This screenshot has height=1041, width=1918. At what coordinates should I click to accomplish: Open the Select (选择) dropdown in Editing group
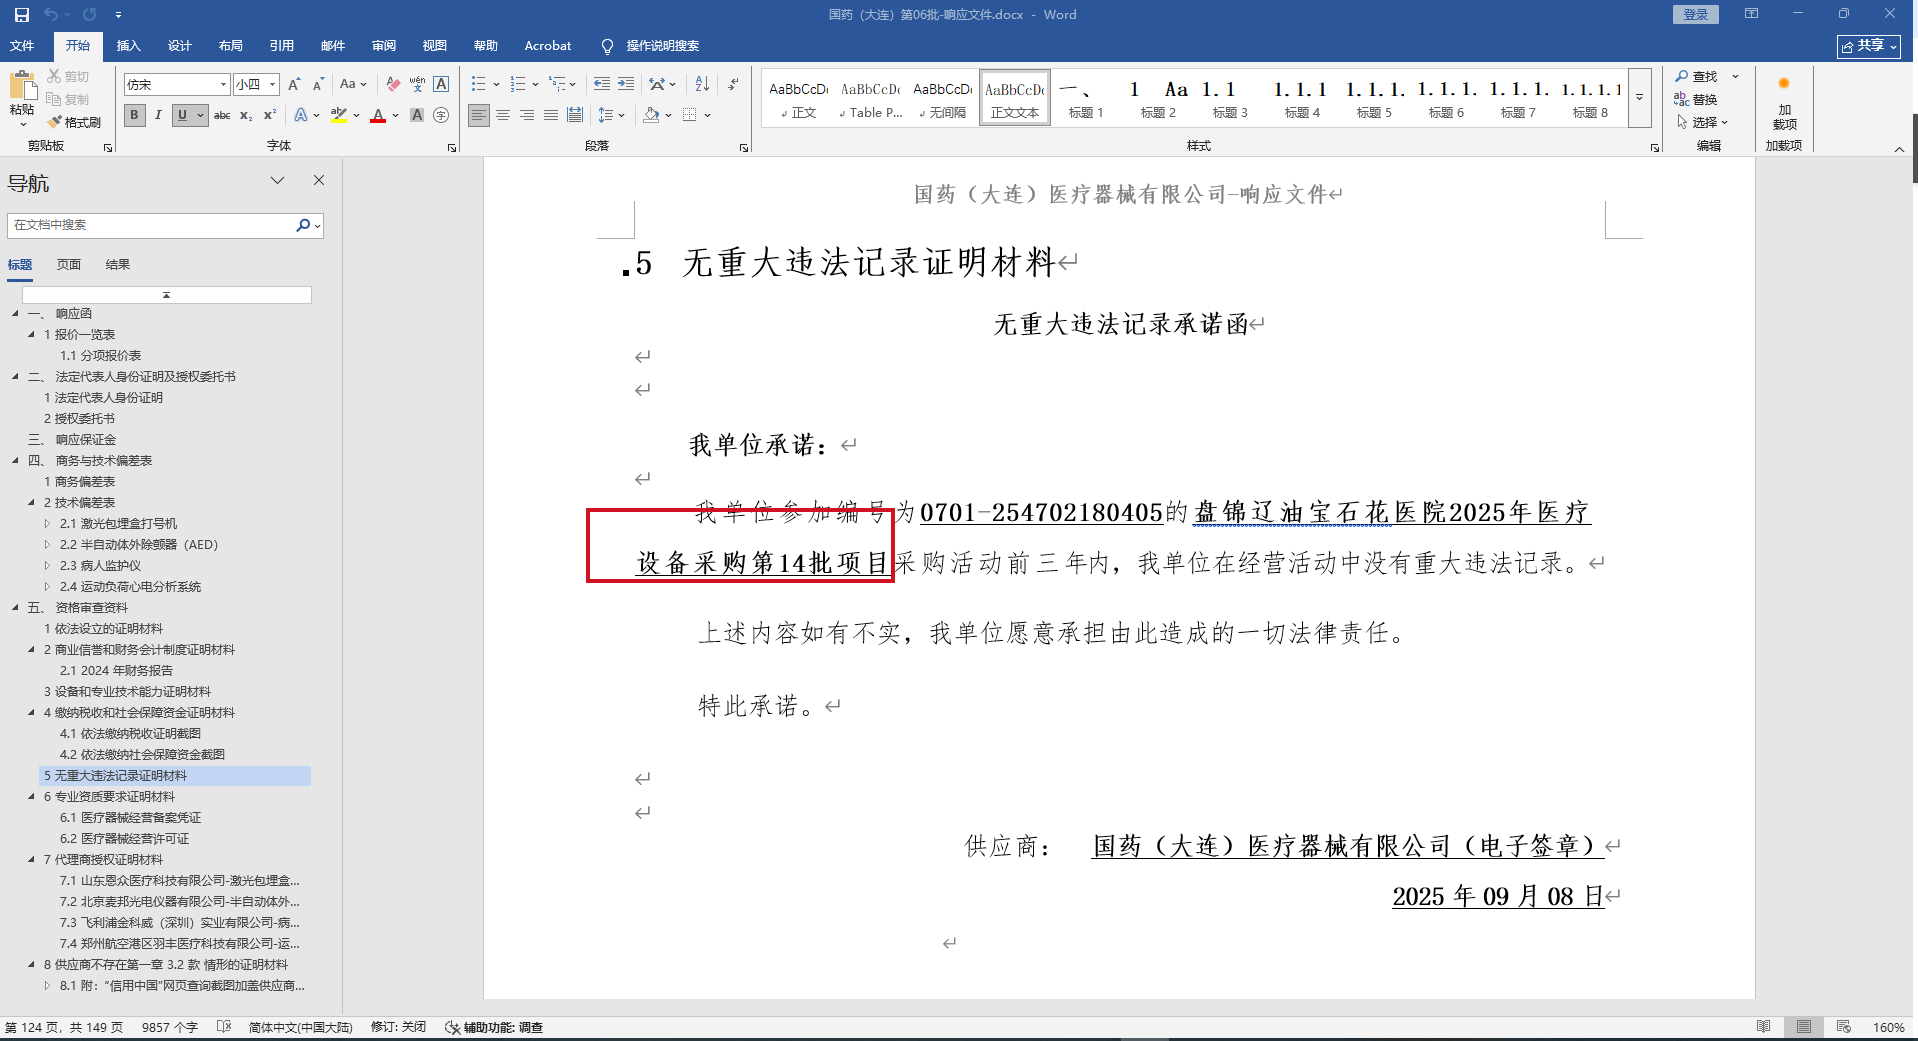(x=1702, y=122)
